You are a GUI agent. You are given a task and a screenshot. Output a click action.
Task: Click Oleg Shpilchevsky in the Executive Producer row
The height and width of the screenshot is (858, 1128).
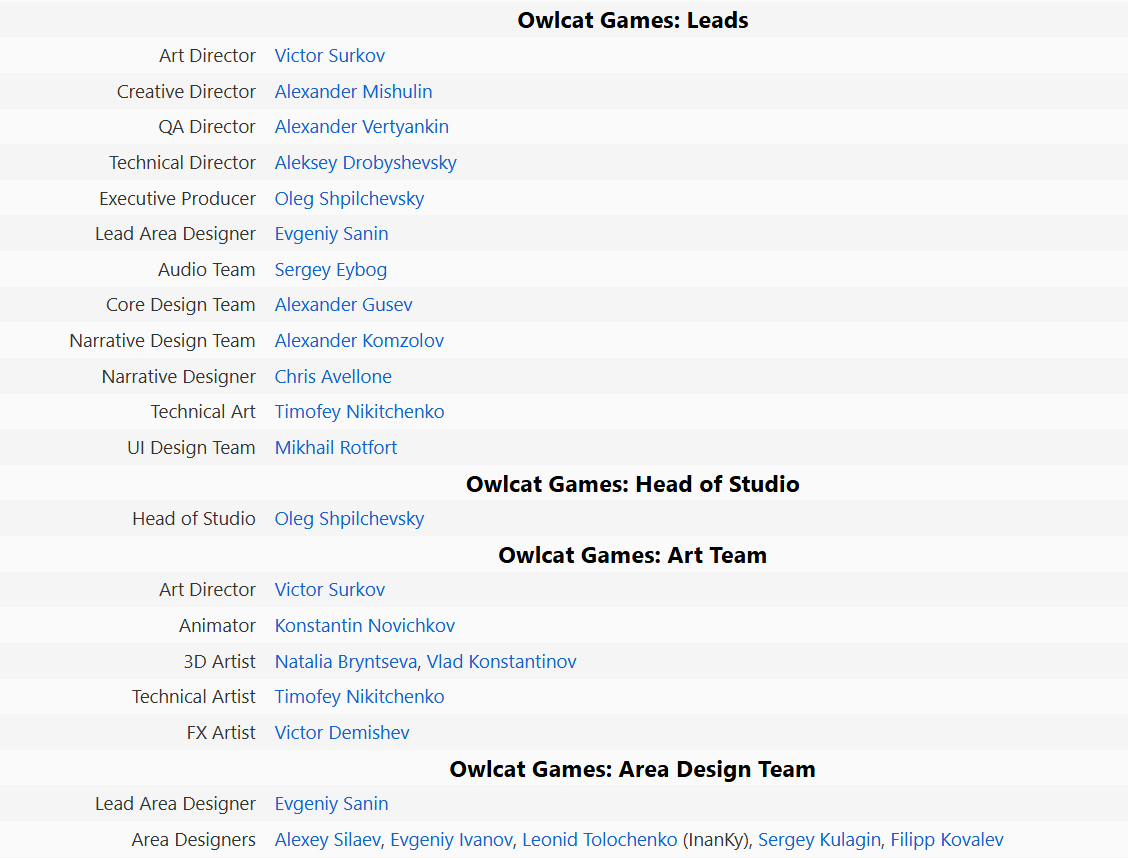pyautogui.click(x=350, y=198)
